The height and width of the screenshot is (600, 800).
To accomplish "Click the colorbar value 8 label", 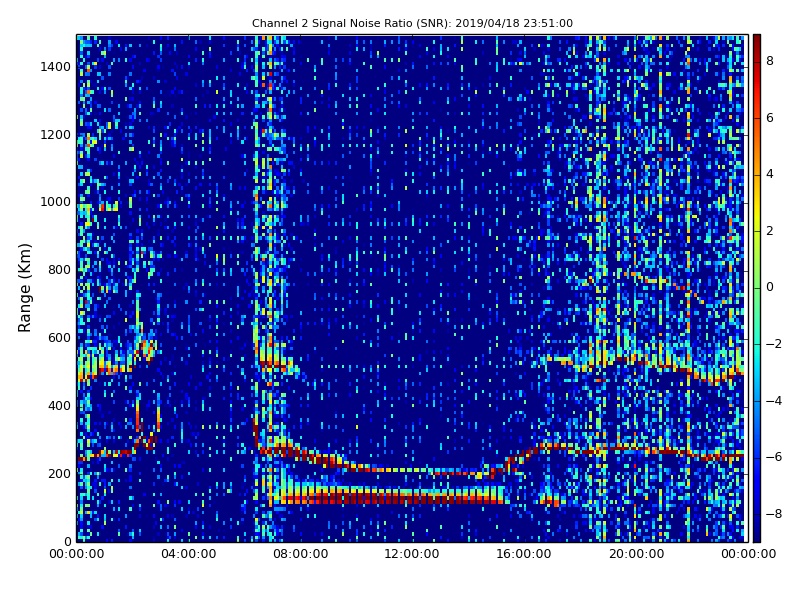I will click(770, 61).
